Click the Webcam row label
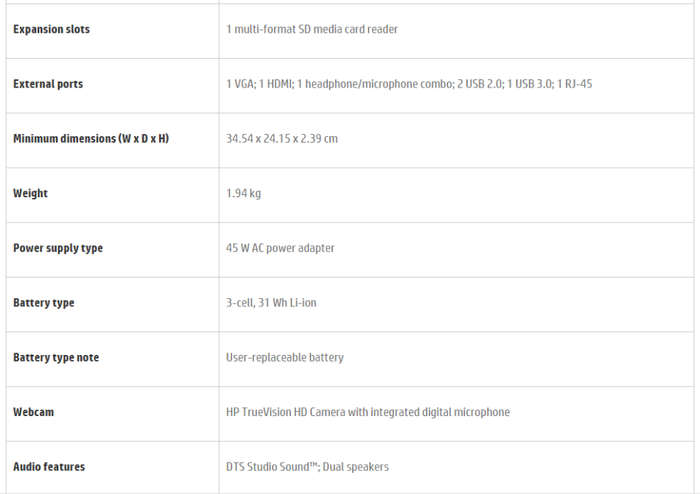Image resolution: width=700 pixels, height=494 pixels. 33,412
